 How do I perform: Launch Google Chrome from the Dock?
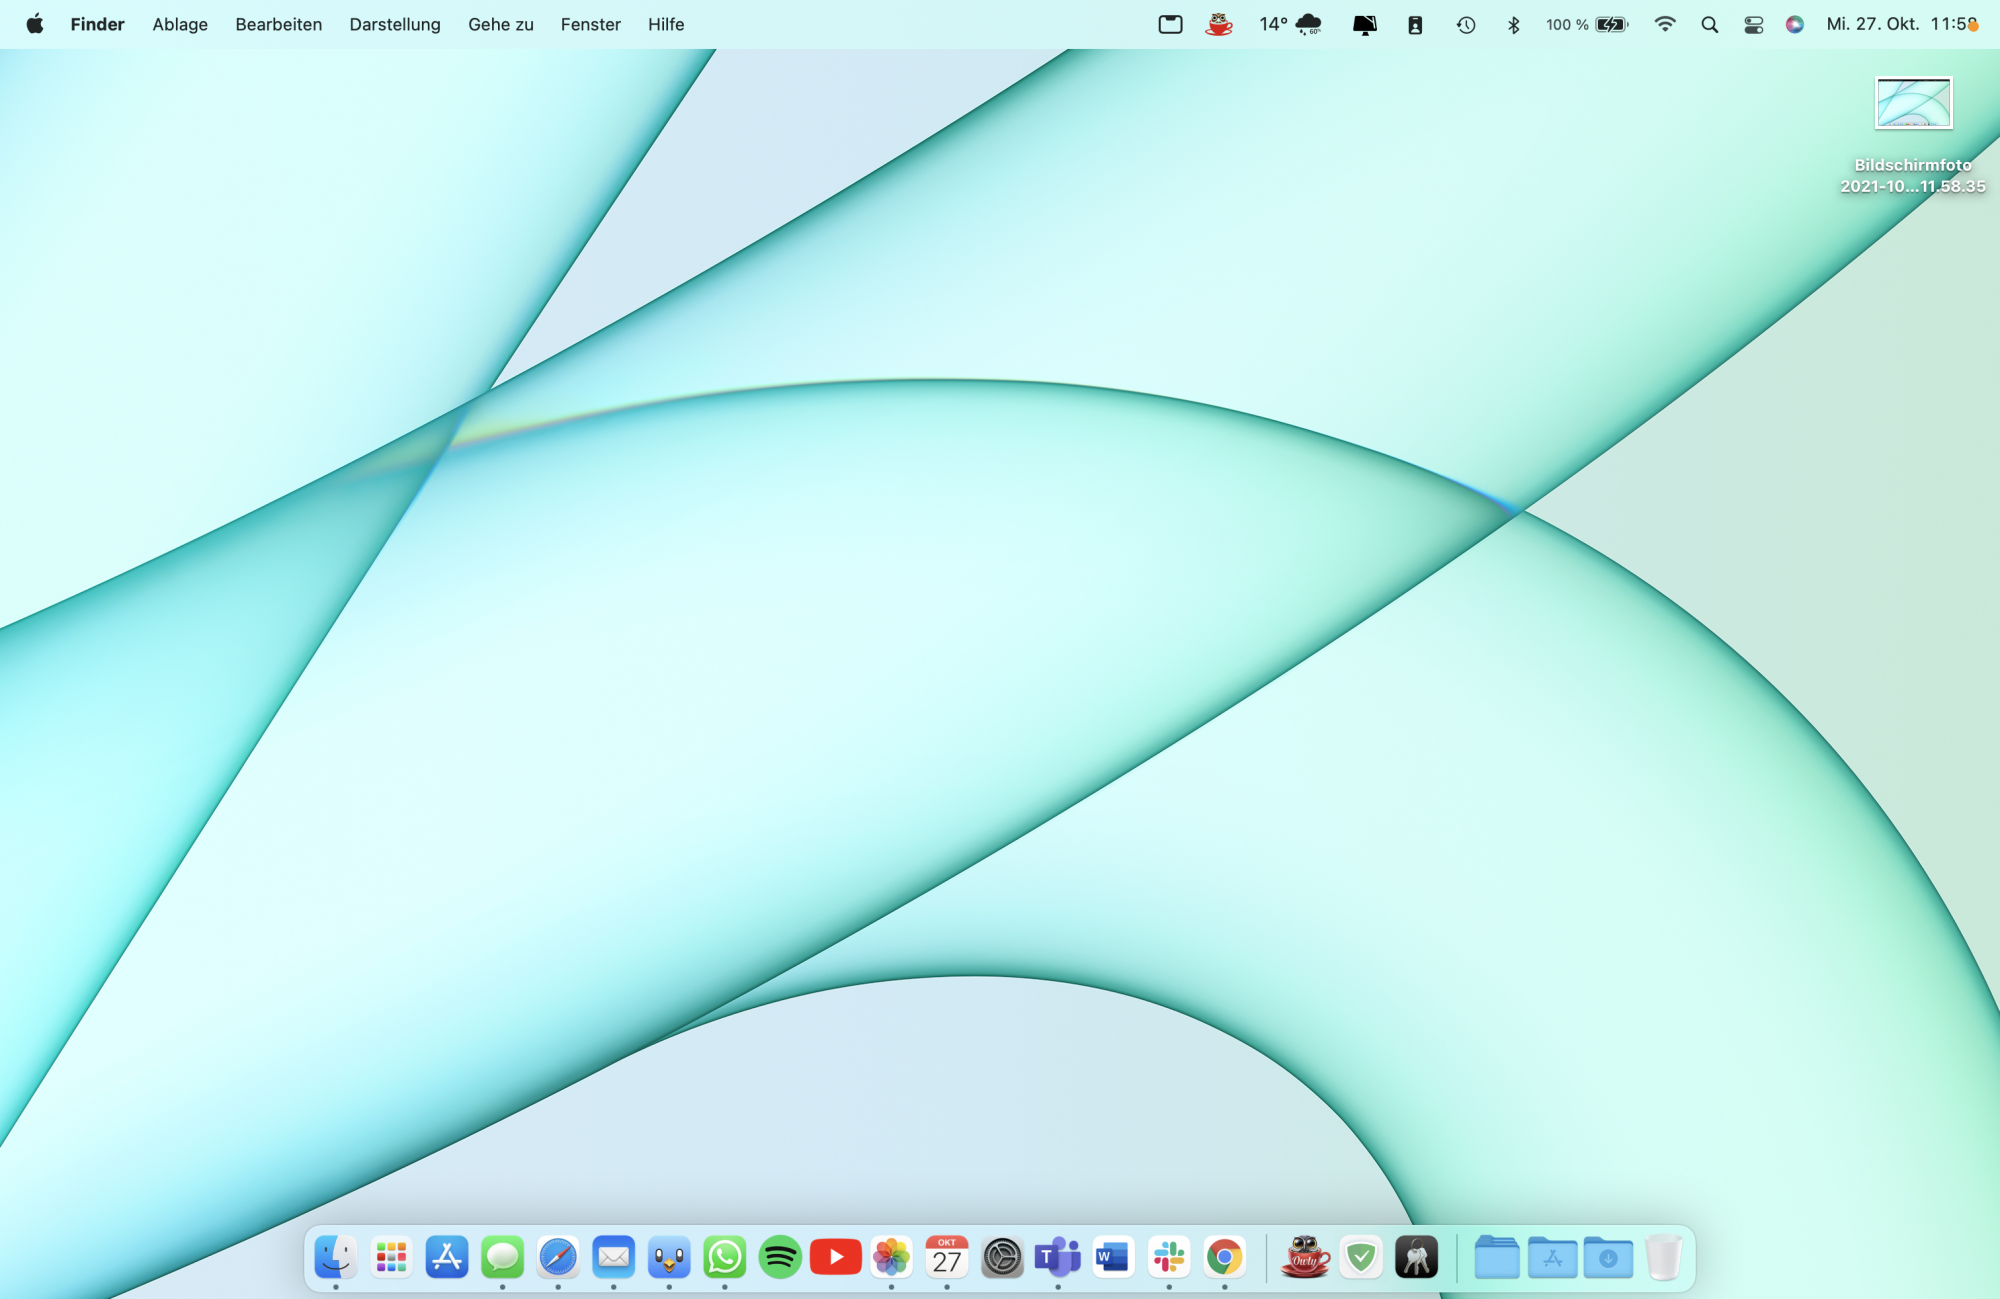[x=1224, y=1257]
